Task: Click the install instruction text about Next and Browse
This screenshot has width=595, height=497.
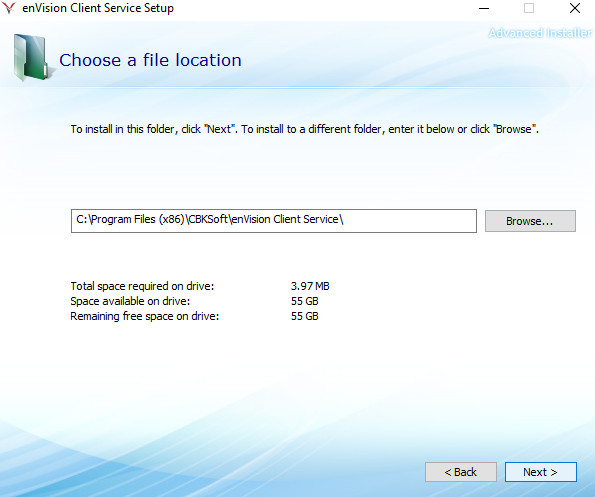Action: pyautogui.click(x=304, y=129)
